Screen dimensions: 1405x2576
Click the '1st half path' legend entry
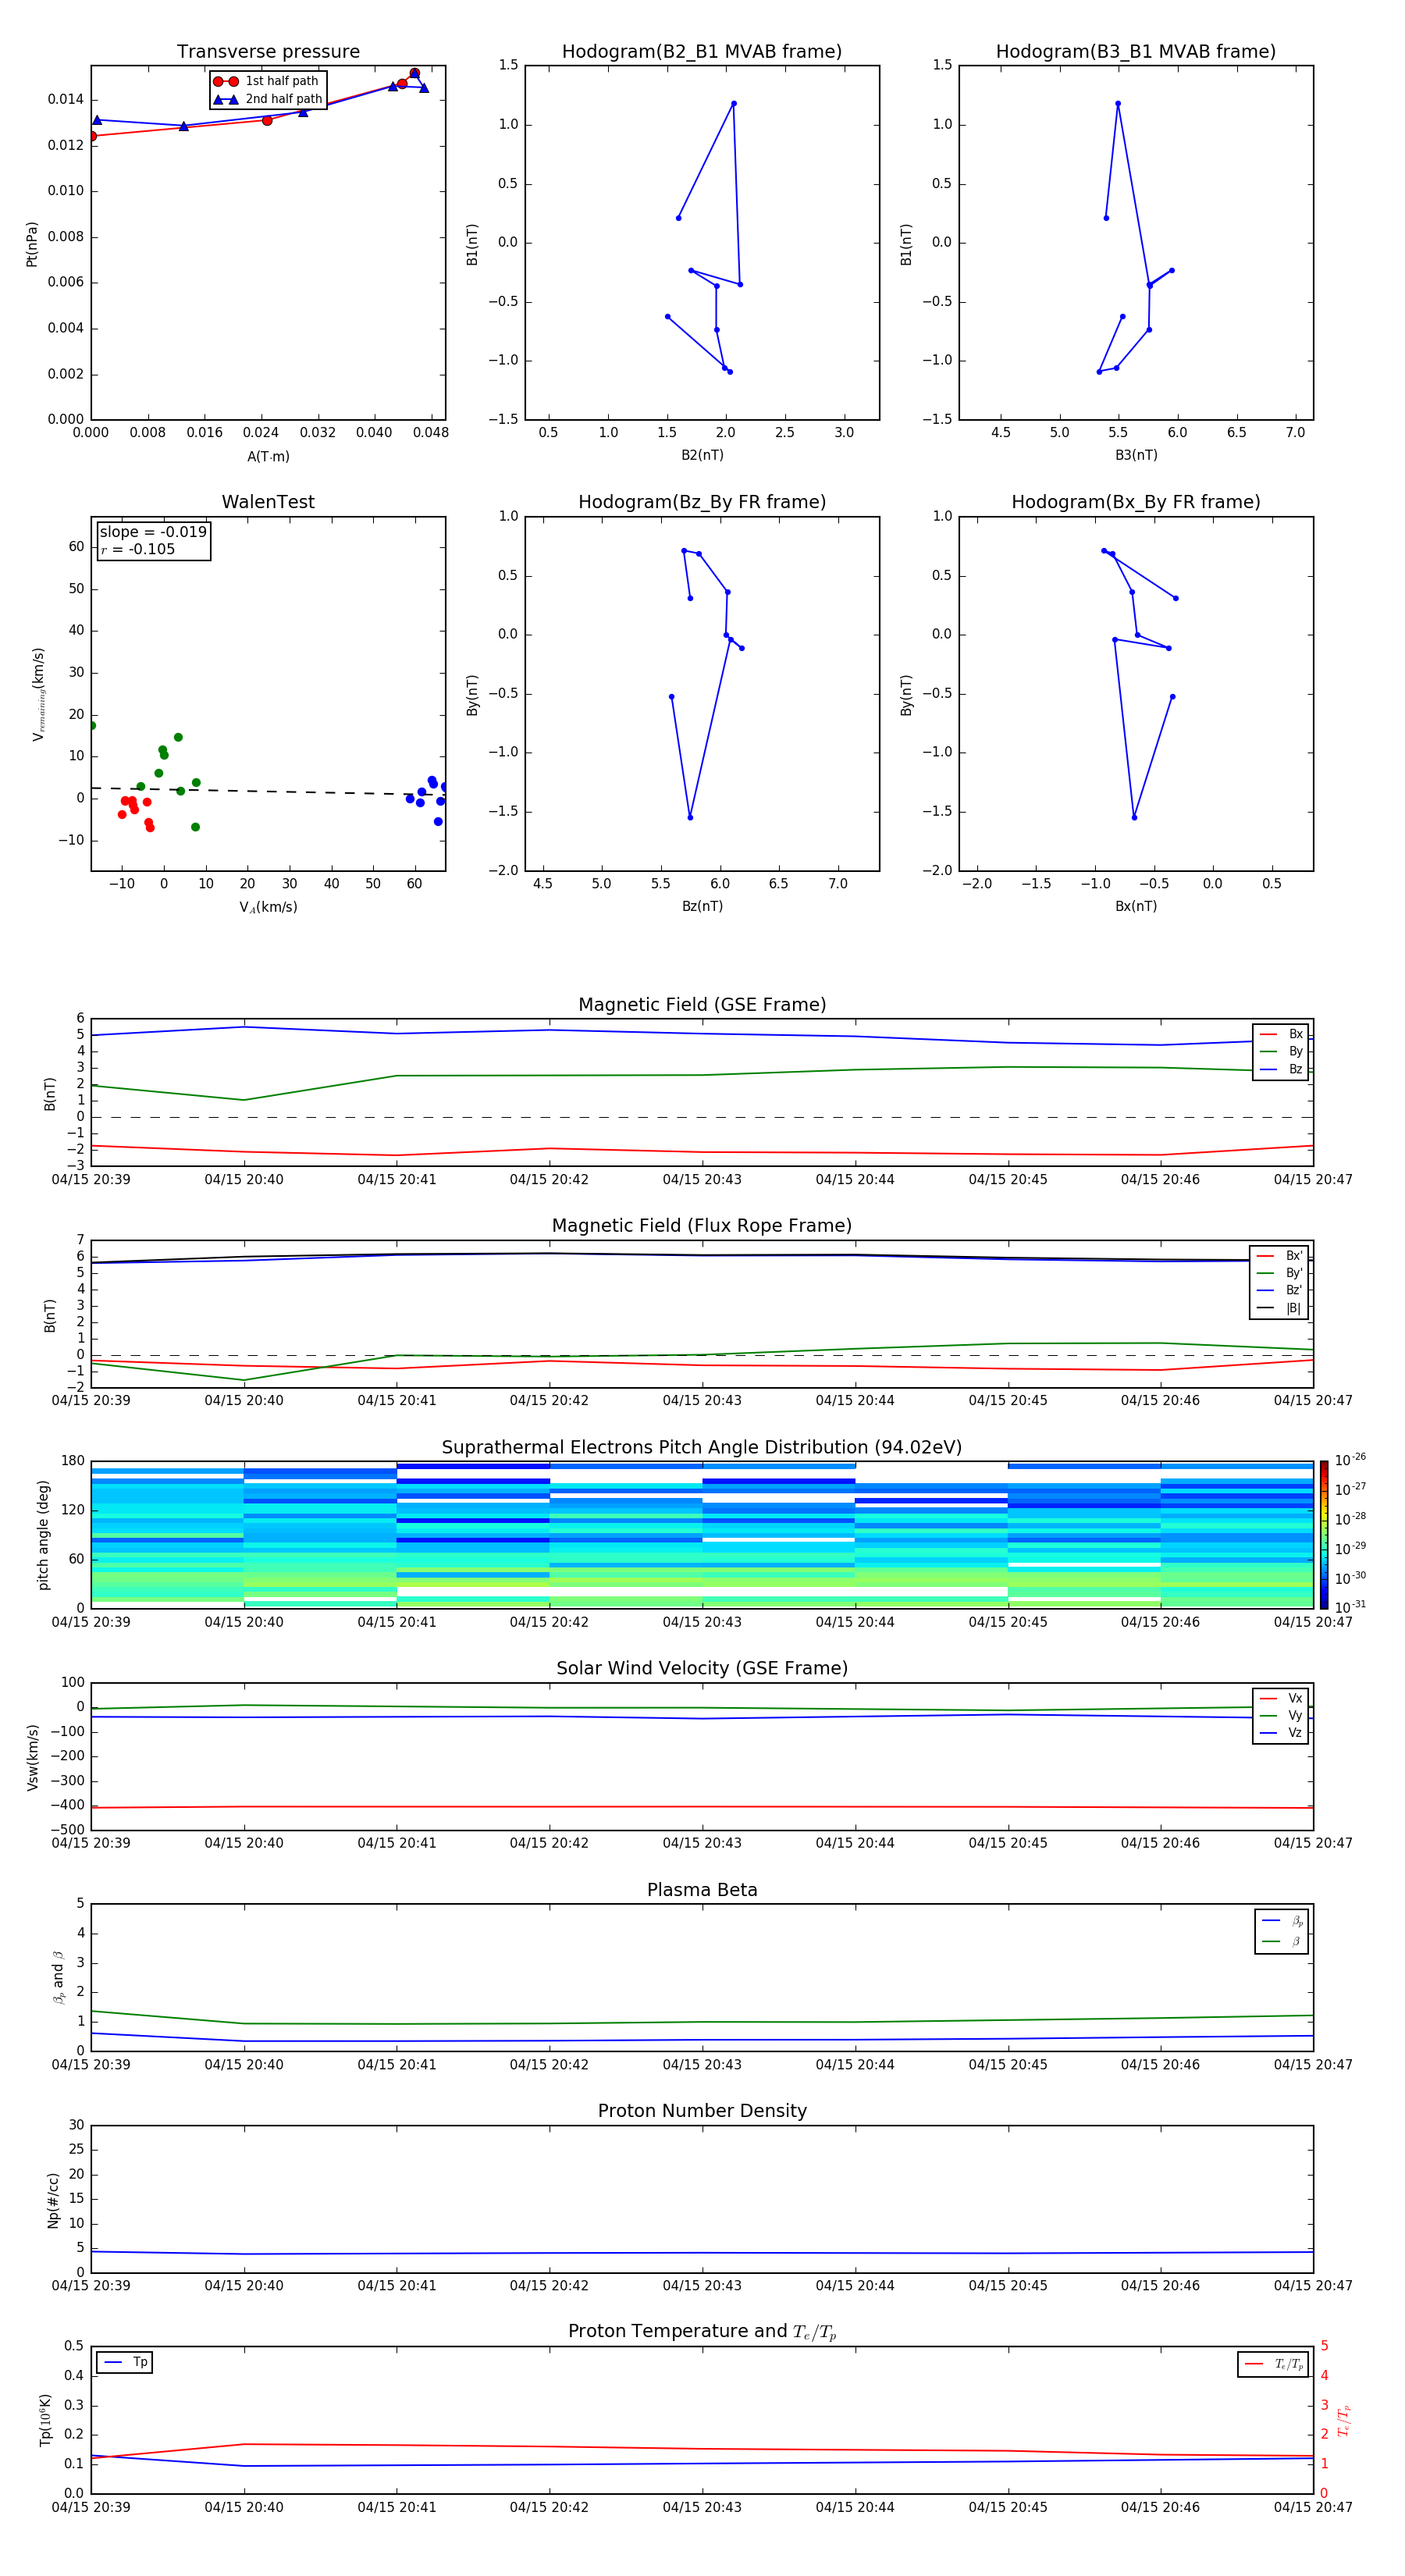[x=268, y=81]
